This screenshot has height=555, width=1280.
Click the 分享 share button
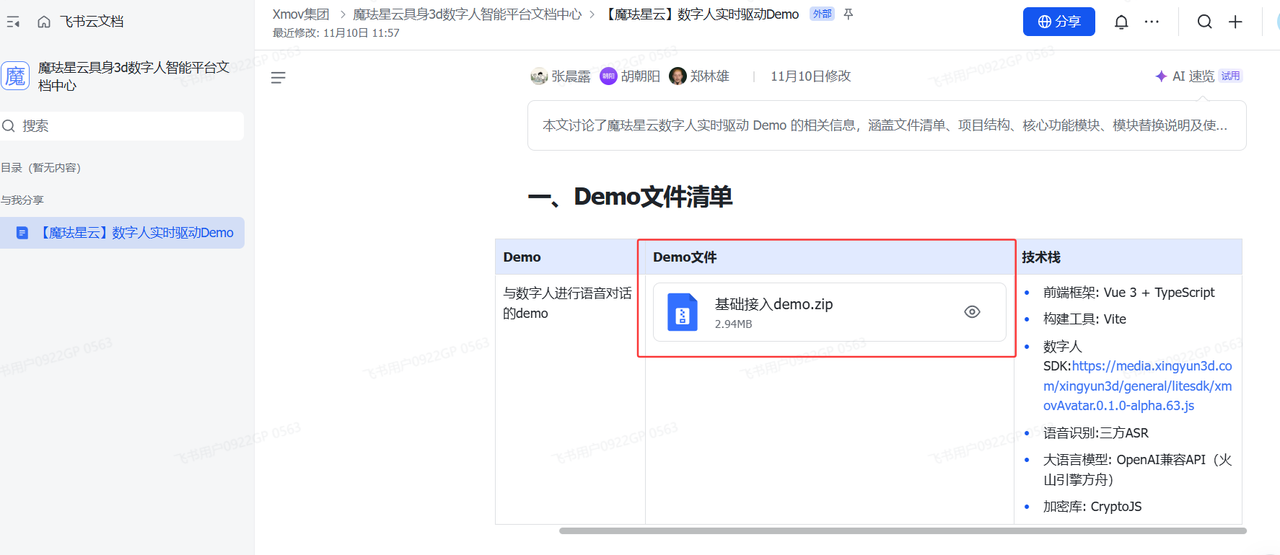(x=1058, y=22)
